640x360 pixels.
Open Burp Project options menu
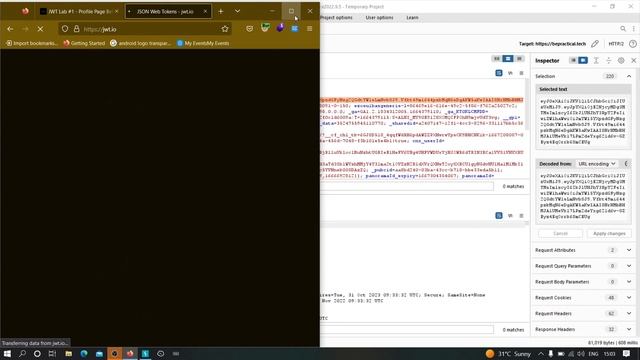pos(336,18)
